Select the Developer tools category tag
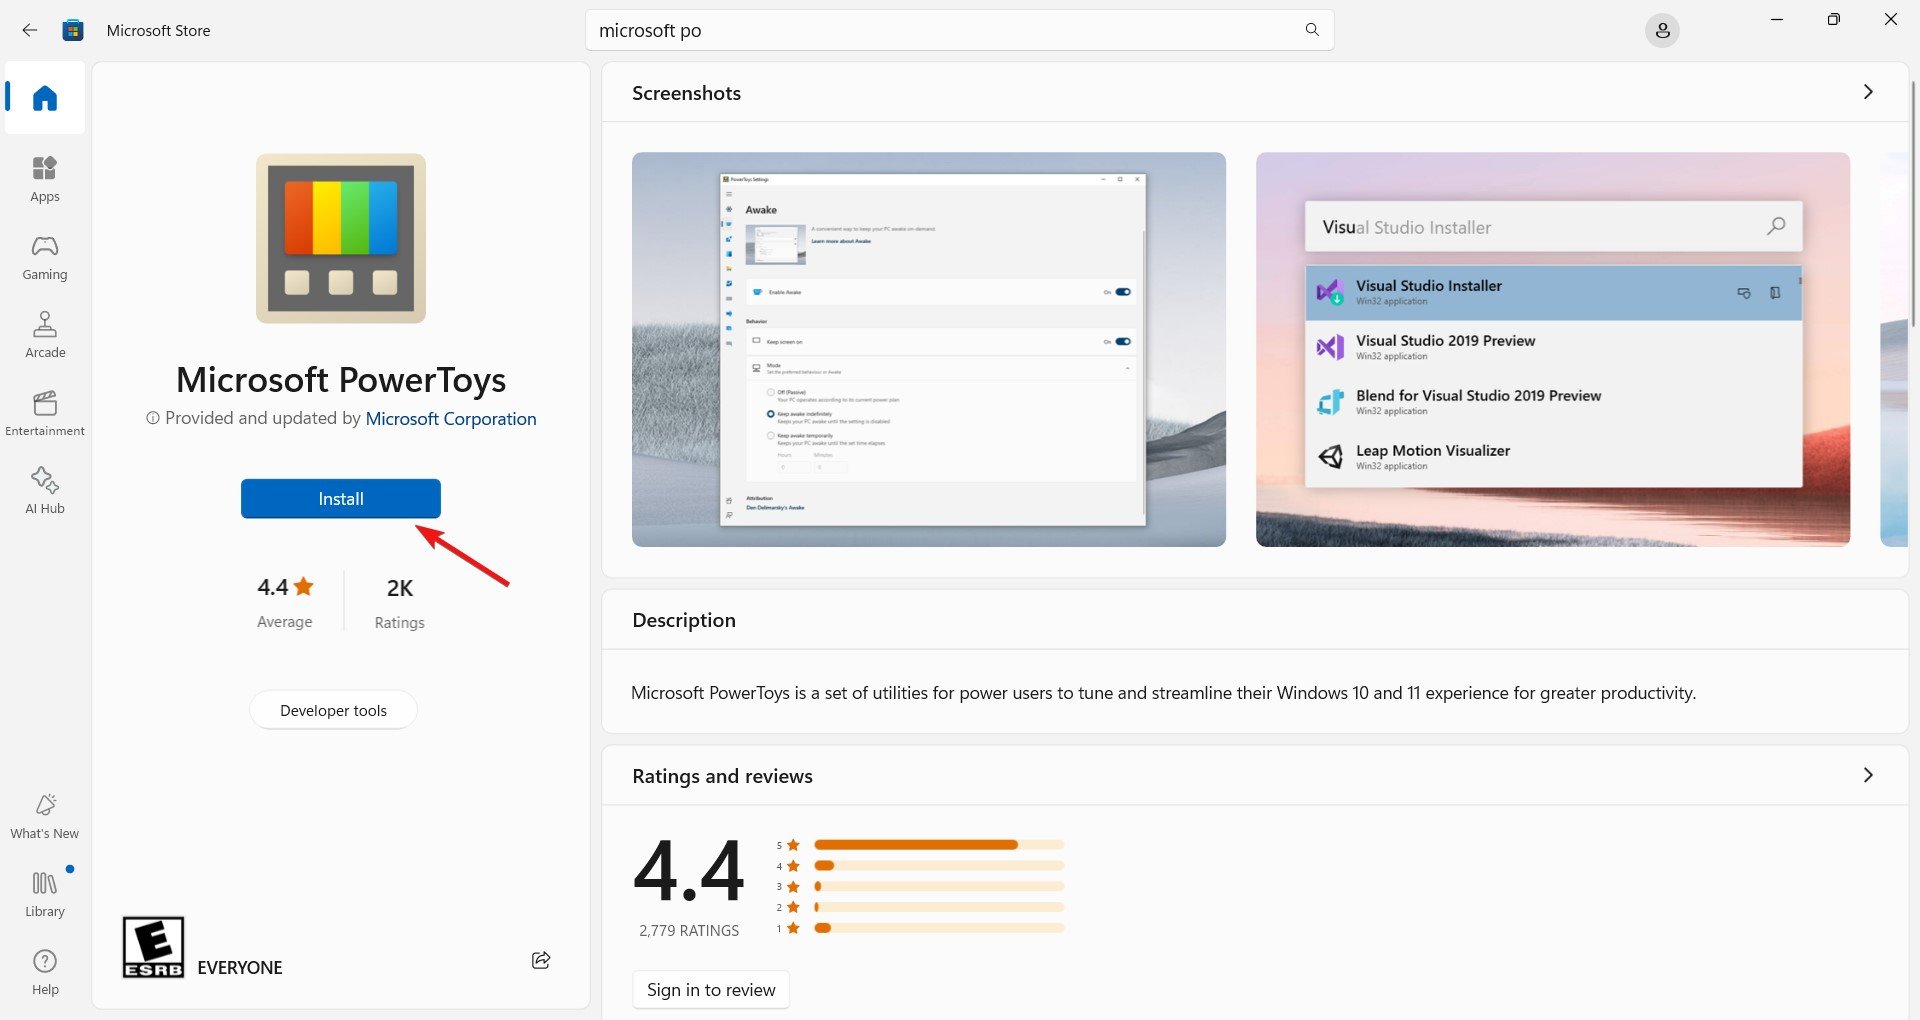 (333, 710)
